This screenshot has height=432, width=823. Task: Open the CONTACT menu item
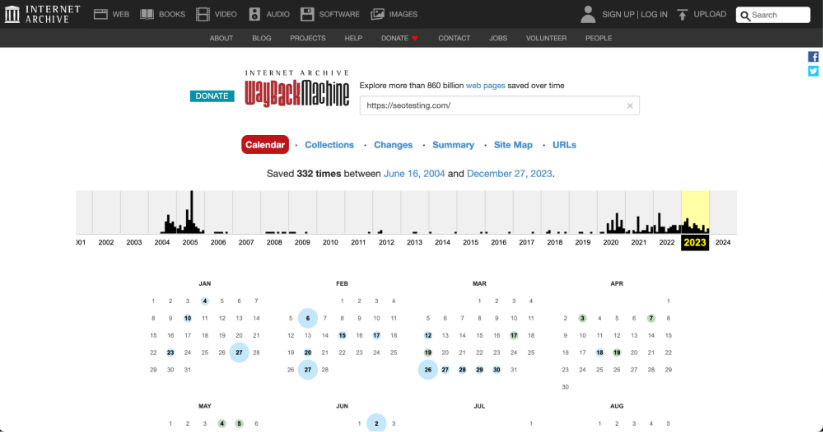[x=454, y=38]
